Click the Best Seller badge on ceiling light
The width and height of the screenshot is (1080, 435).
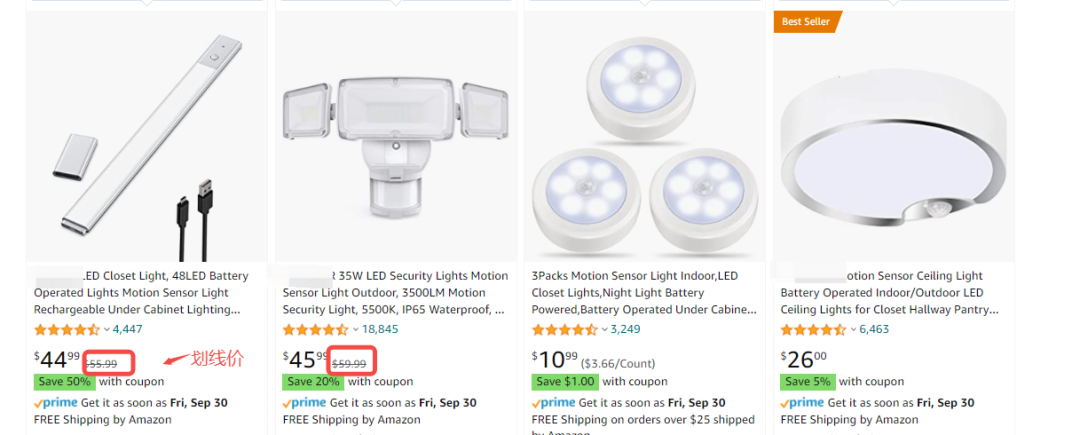click(807, 21)
